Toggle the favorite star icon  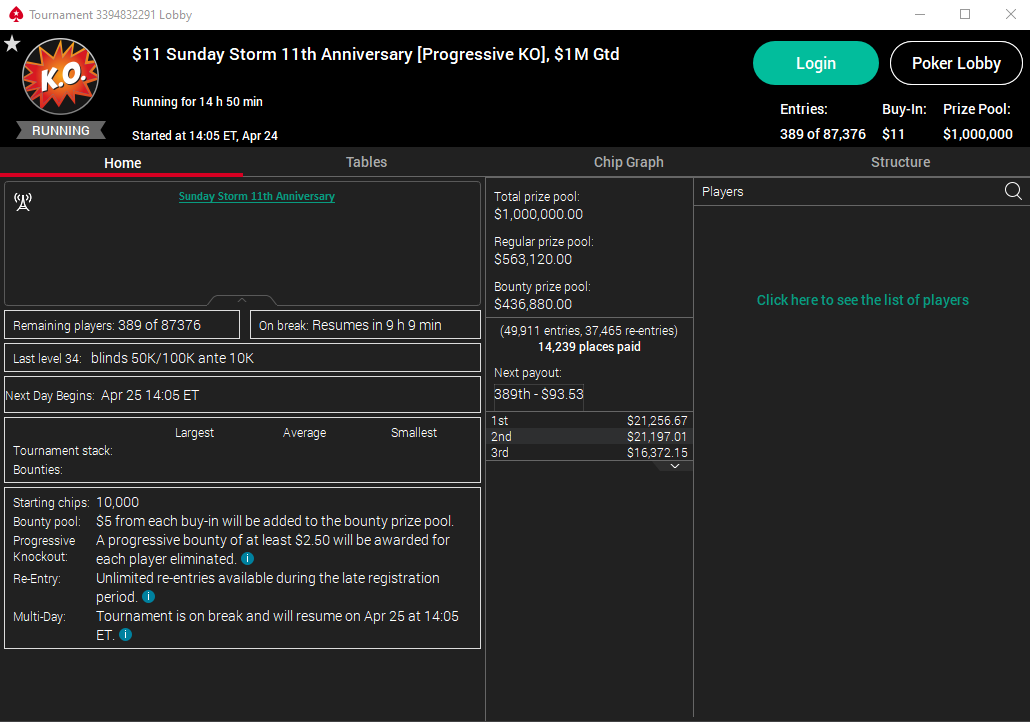[x=12, y=44]
